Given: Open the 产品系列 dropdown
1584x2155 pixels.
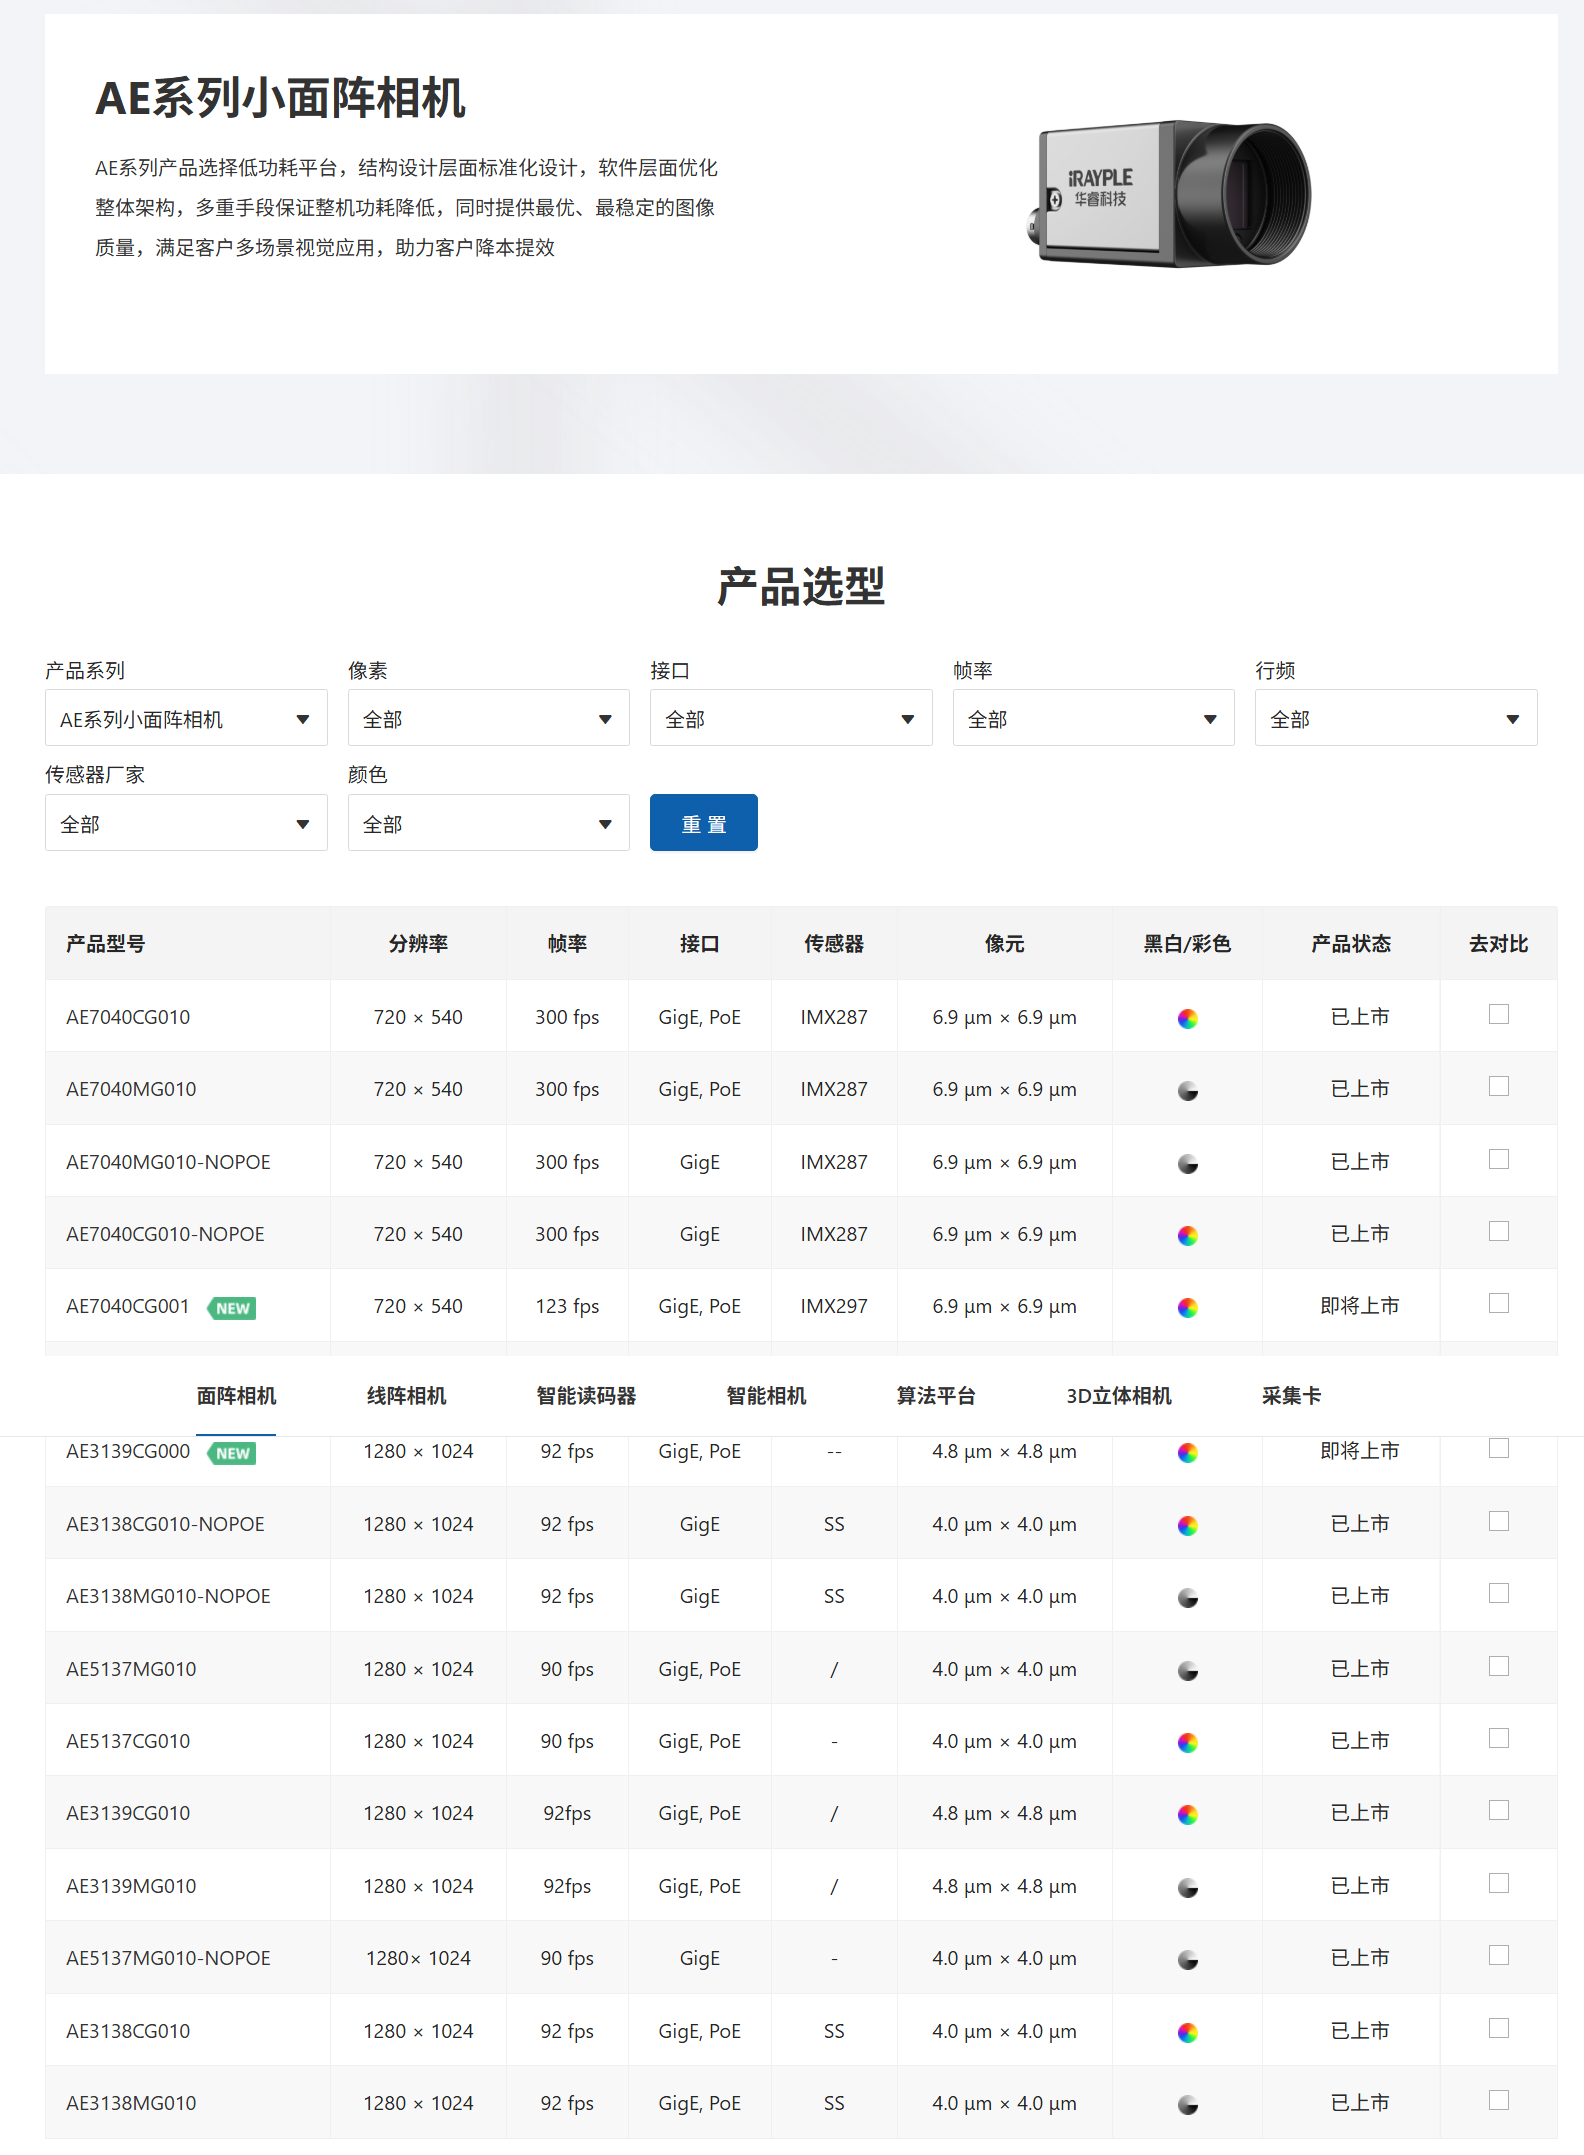Looking at the screenshot, I should 186,718.
